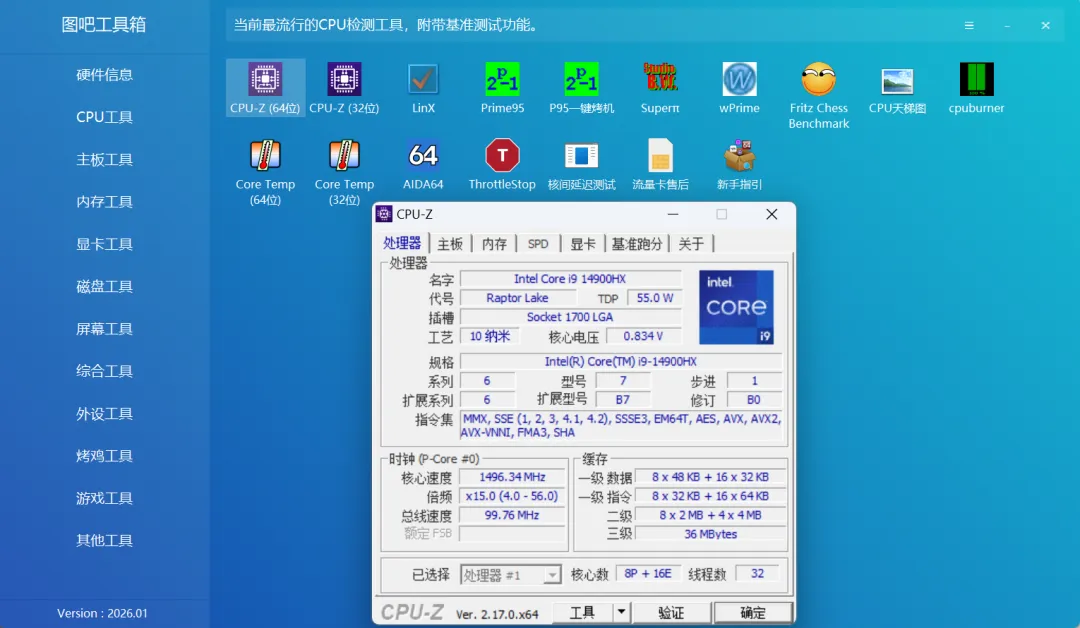
Task: Open Core Temp (32位)
Action: [344, 171]
